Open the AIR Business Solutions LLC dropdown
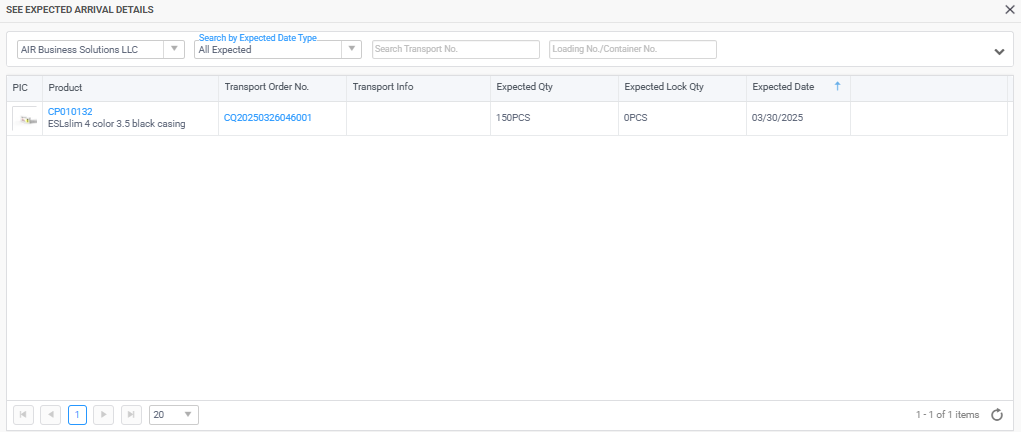Viewport: 1021px width, 432px height. tap(174, 49)
